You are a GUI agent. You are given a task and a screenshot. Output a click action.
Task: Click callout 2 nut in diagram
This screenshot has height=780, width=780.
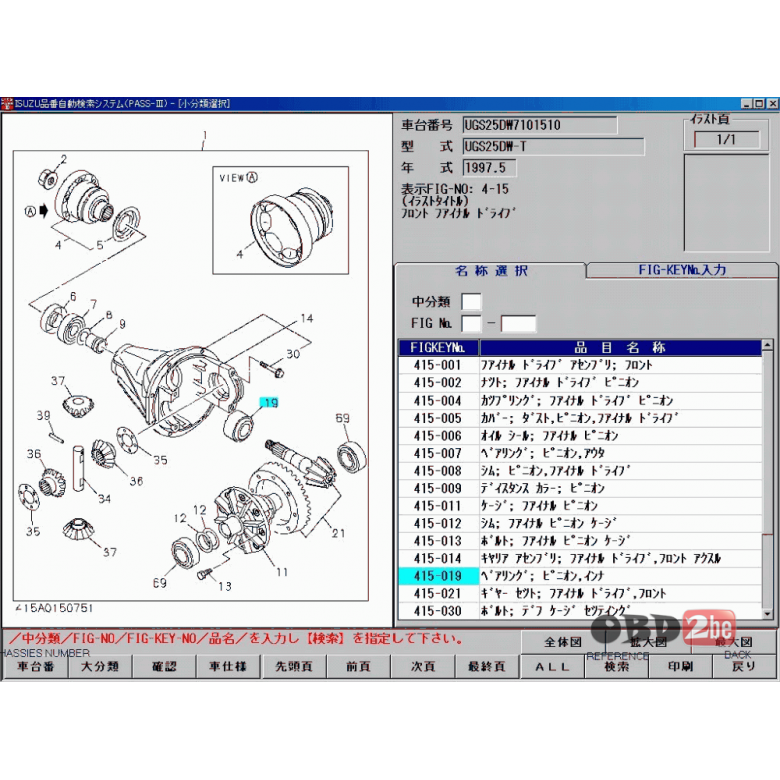(64, 159)
